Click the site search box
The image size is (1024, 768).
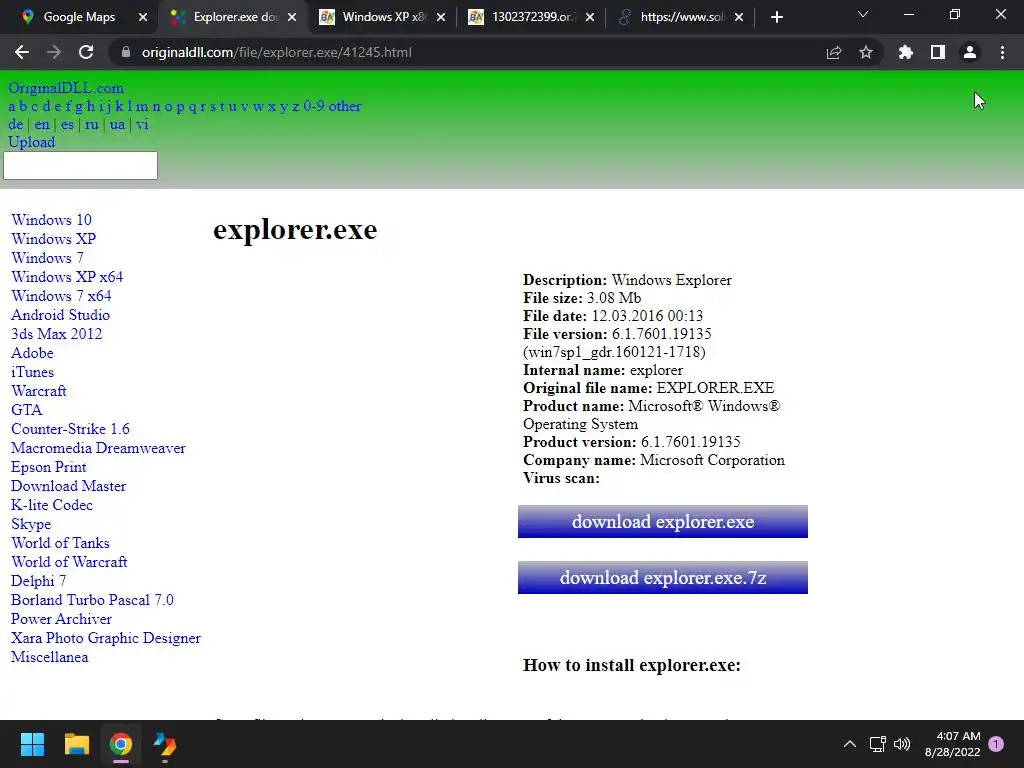point(80,165)
